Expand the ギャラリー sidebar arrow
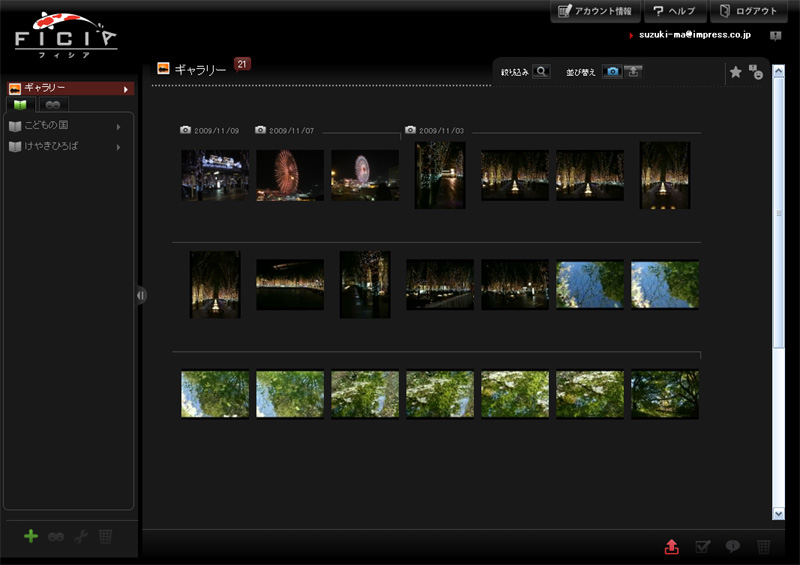Screen dimensions: 800x565 (126, 89)
